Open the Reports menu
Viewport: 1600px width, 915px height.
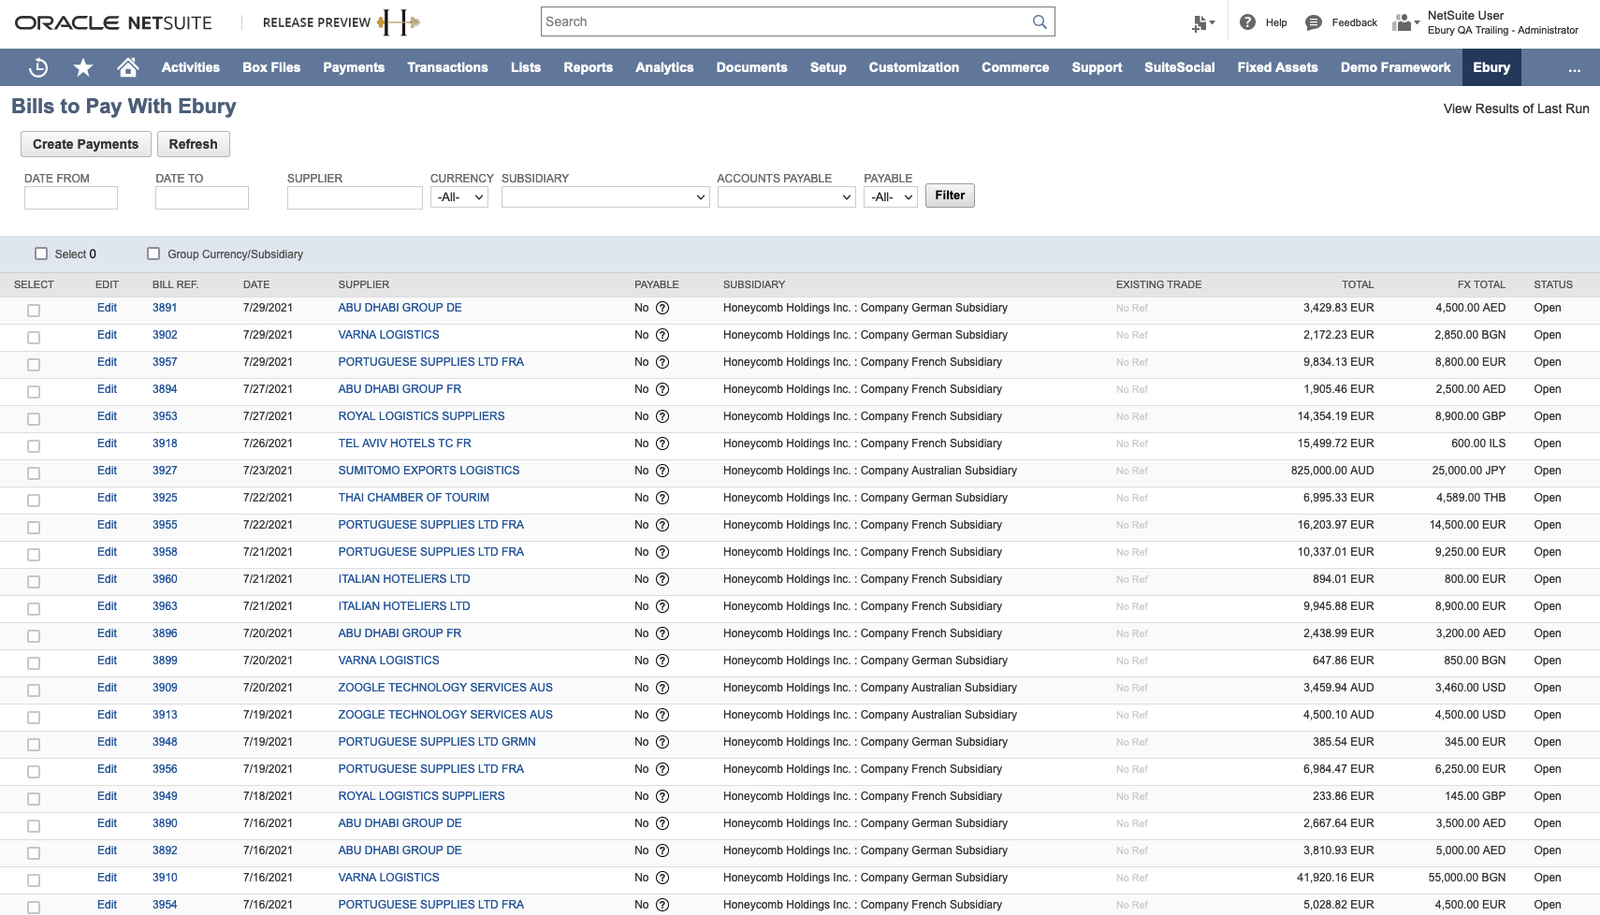coord(588,67)
